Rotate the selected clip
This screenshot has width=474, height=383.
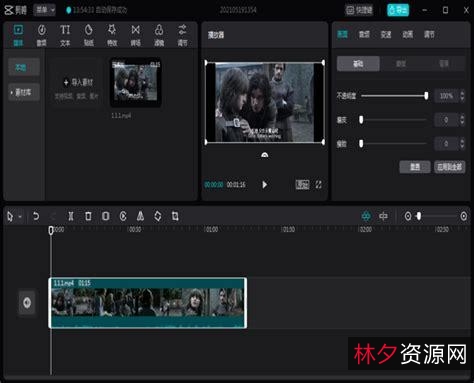(158, 216)
